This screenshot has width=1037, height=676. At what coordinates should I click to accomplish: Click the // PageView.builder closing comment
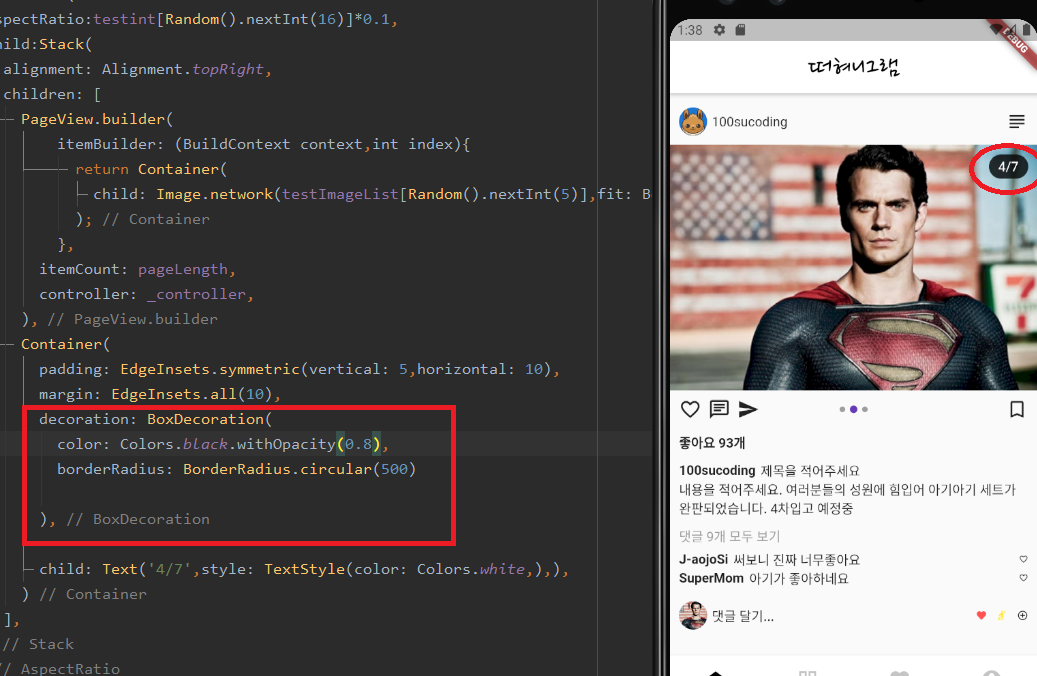[x=132, y=319]
